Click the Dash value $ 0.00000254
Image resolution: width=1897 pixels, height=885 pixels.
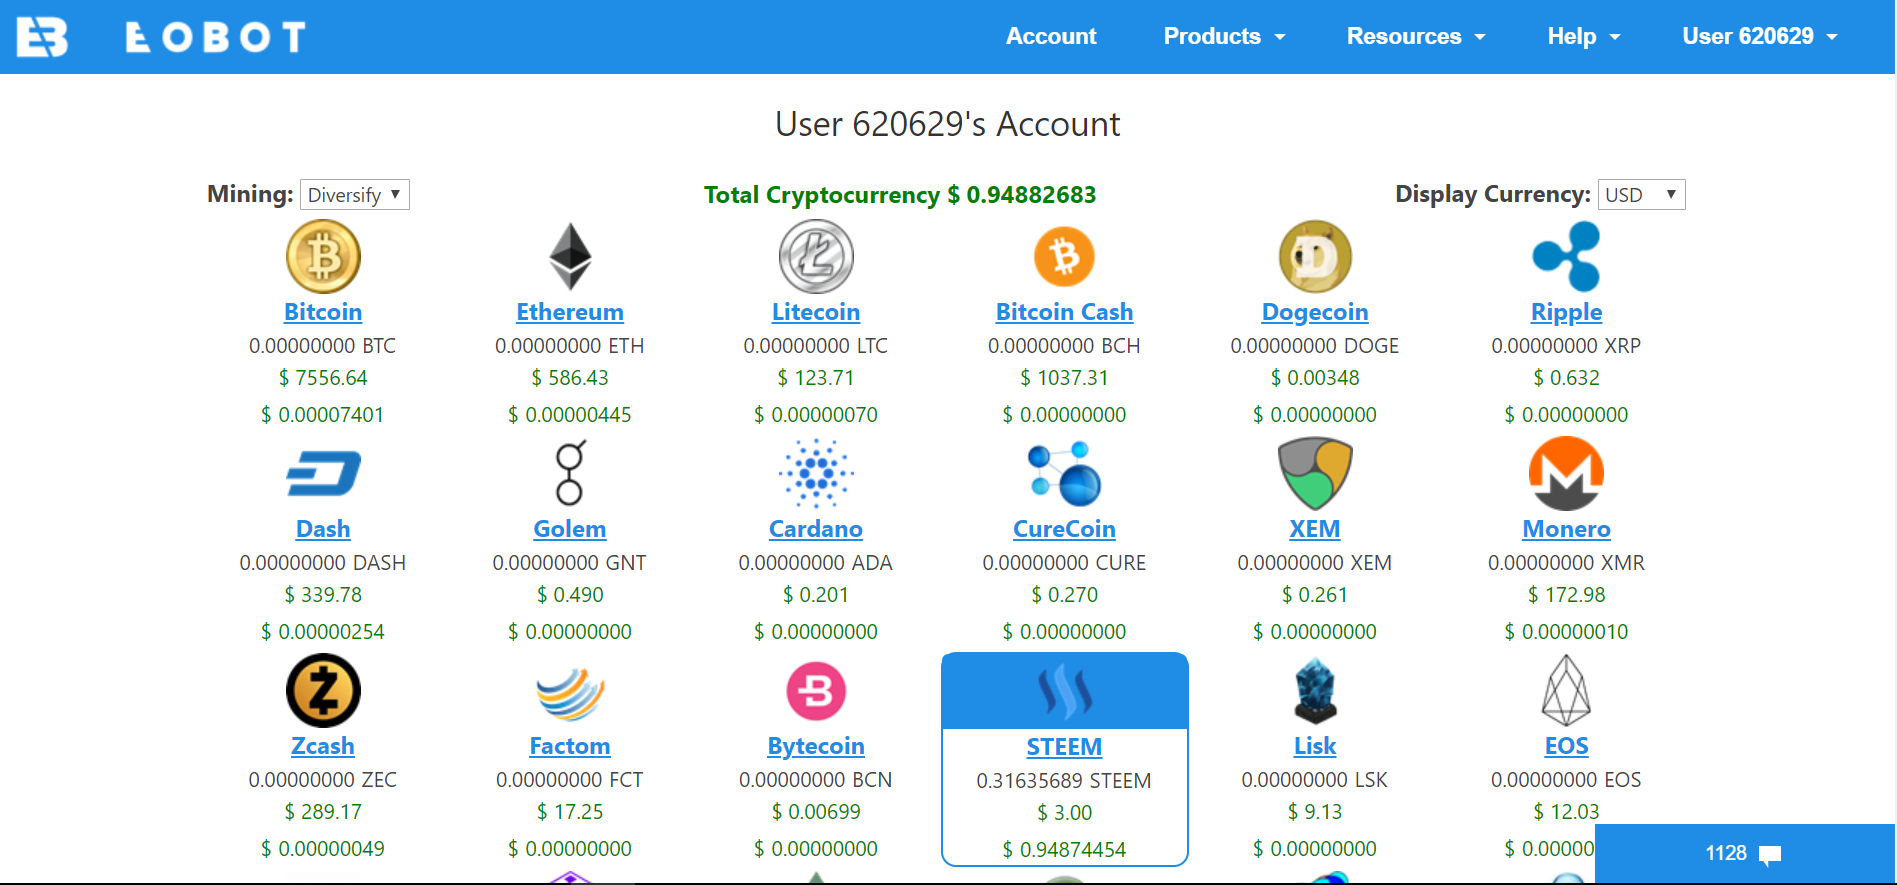[x=323, y=632]
